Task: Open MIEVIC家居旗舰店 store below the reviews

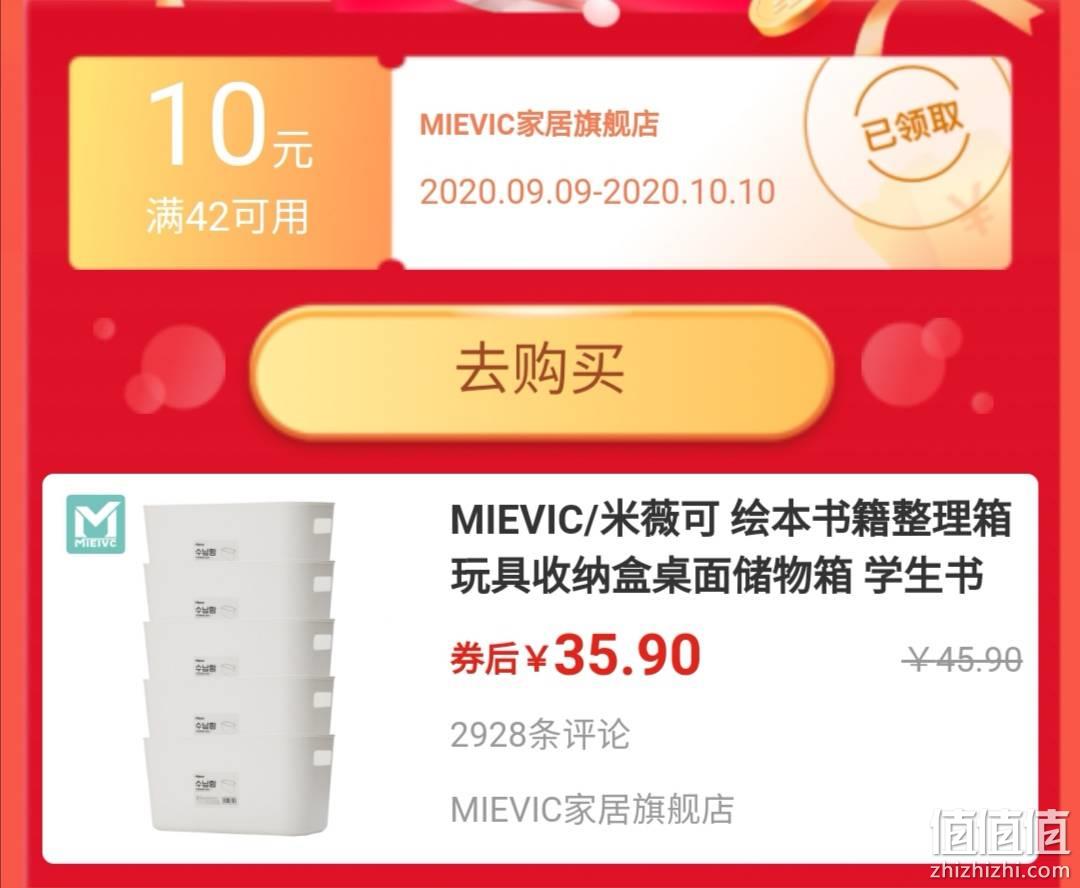Action: coord(592,809)
